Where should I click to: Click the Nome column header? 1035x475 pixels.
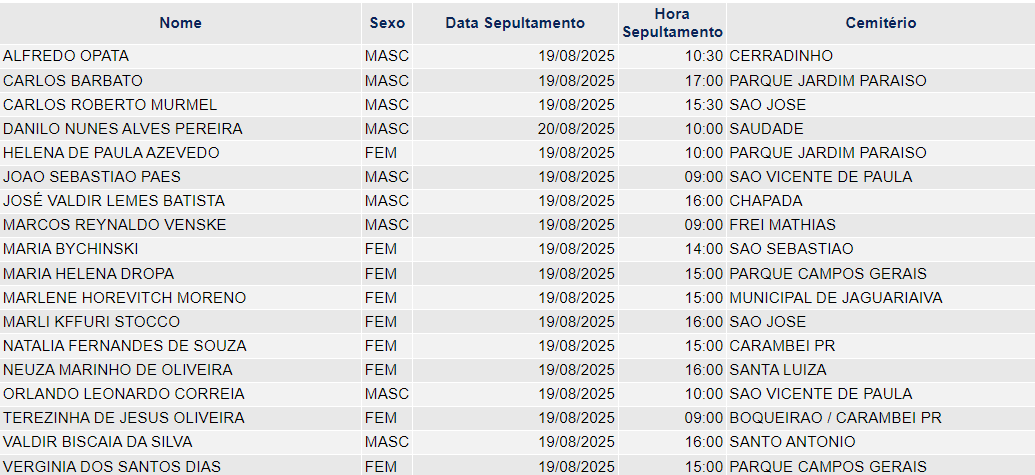(x=180, y=23)
